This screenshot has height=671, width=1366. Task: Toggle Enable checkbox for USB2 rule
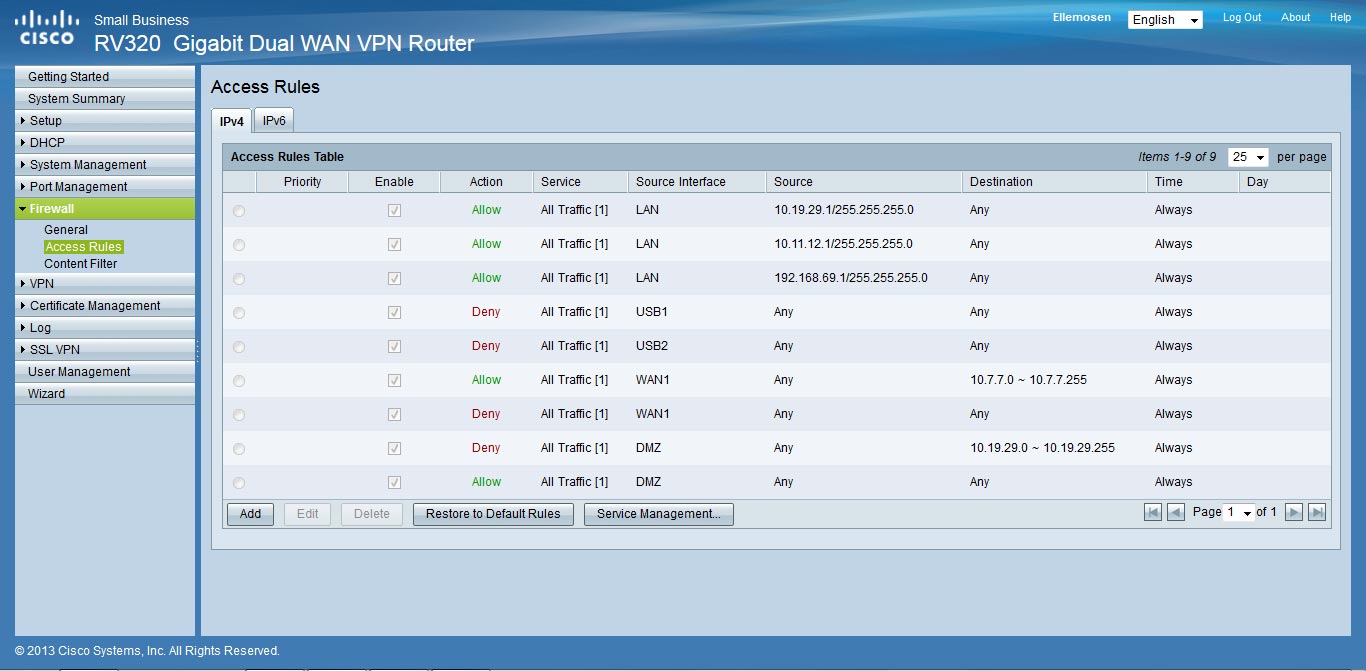coord(394,346)
